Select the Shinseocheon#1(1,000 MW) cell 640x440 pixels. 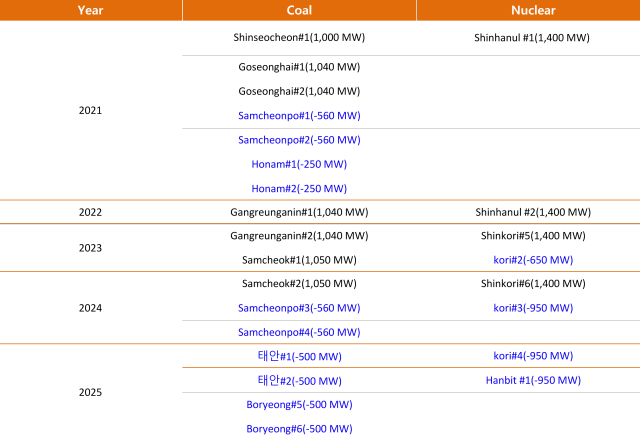pyautogui.click(x=299, y=38)
